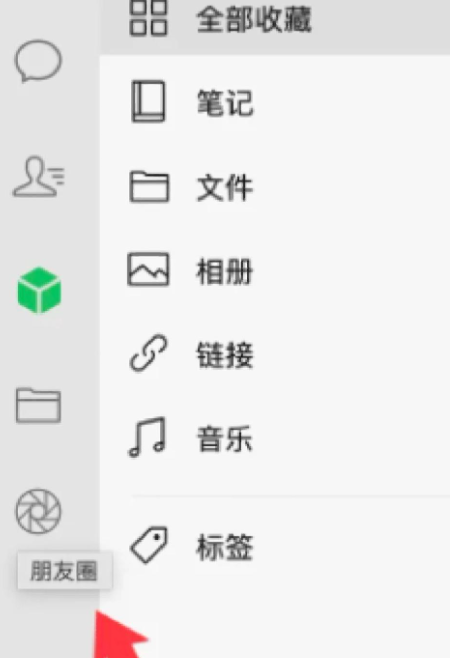Filter favorites by 音乐 label
450x658 pixels.
(225, 439)
